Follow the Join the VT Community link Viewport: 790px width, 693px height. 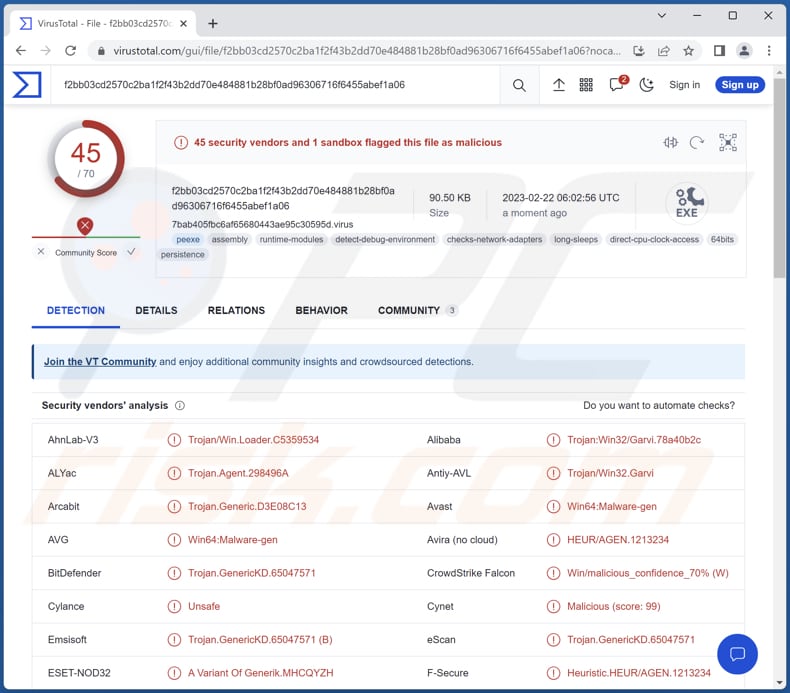tap(100, 362)
